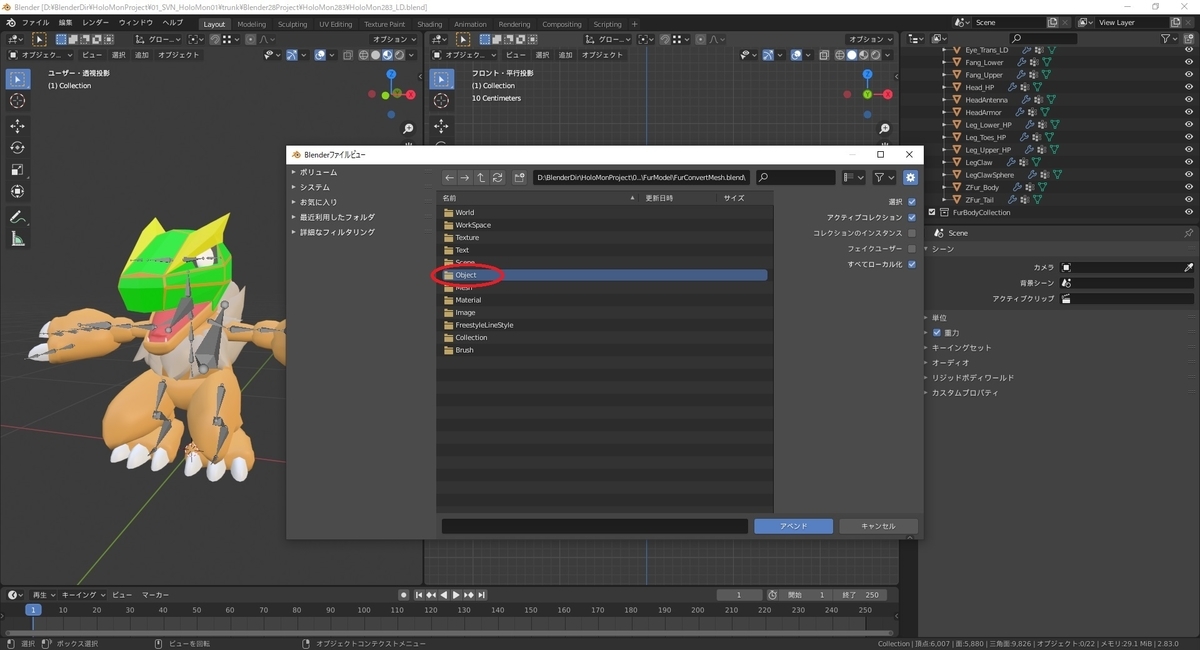The width and height of the screenshot is (1200, 650).
Task: Open outliner filter icon
Action: pyautogui.click(x=1169, y=39)
